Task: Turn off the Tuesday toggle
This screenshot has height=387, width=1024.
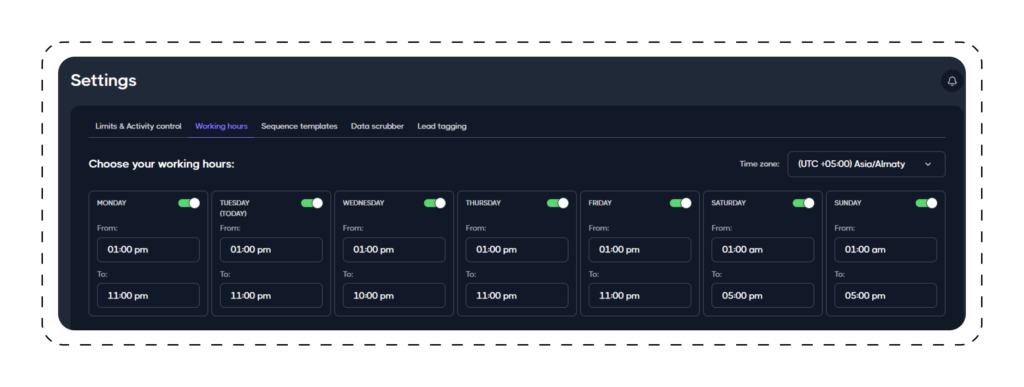Action: tap(312, 203)
